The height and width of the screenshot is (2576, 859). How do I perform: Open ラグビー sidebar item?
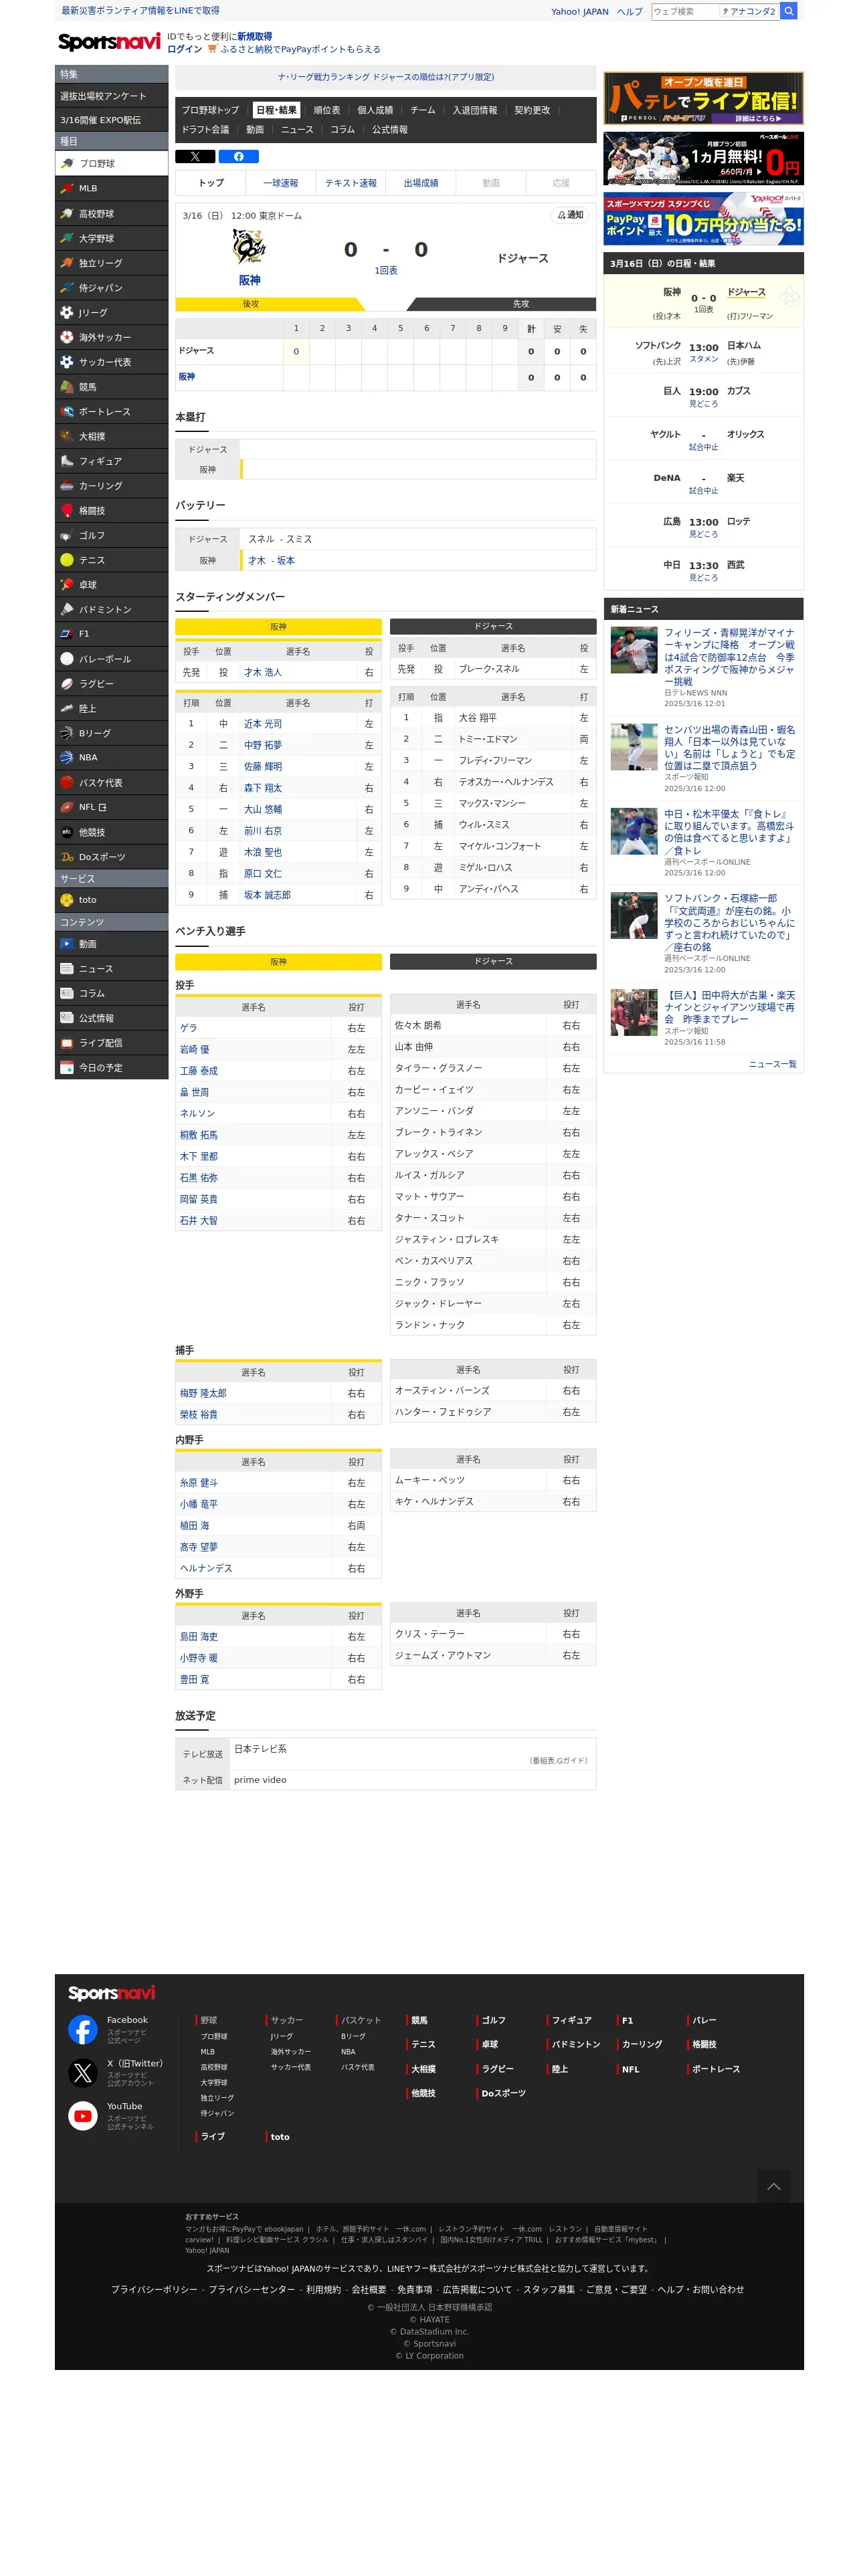111,684
